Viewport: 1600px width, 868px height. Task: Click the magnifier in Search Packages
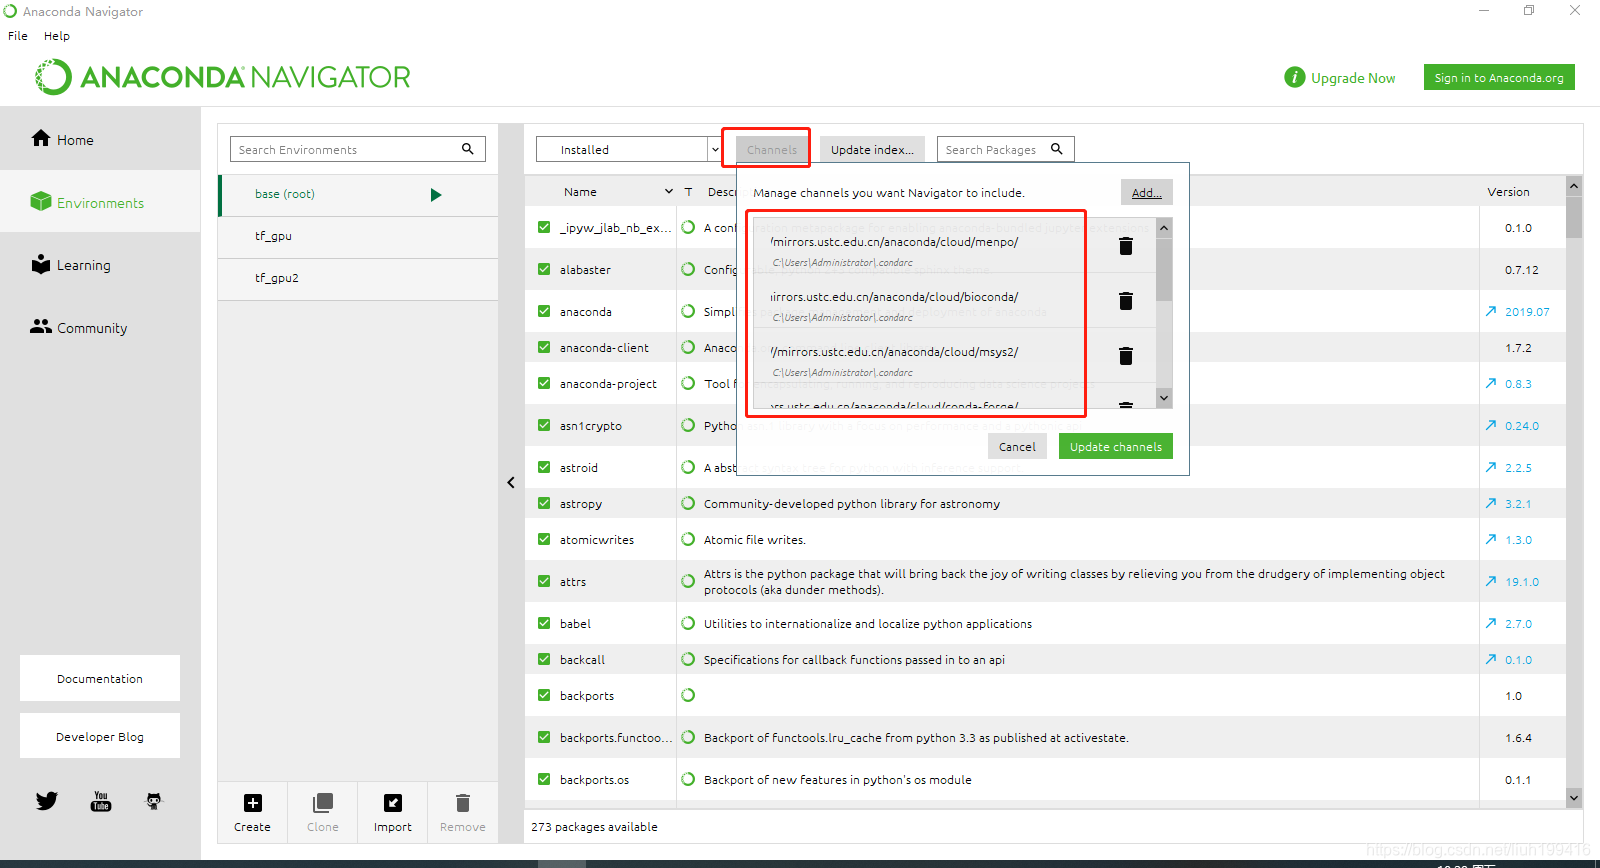tap(1056, 149)
